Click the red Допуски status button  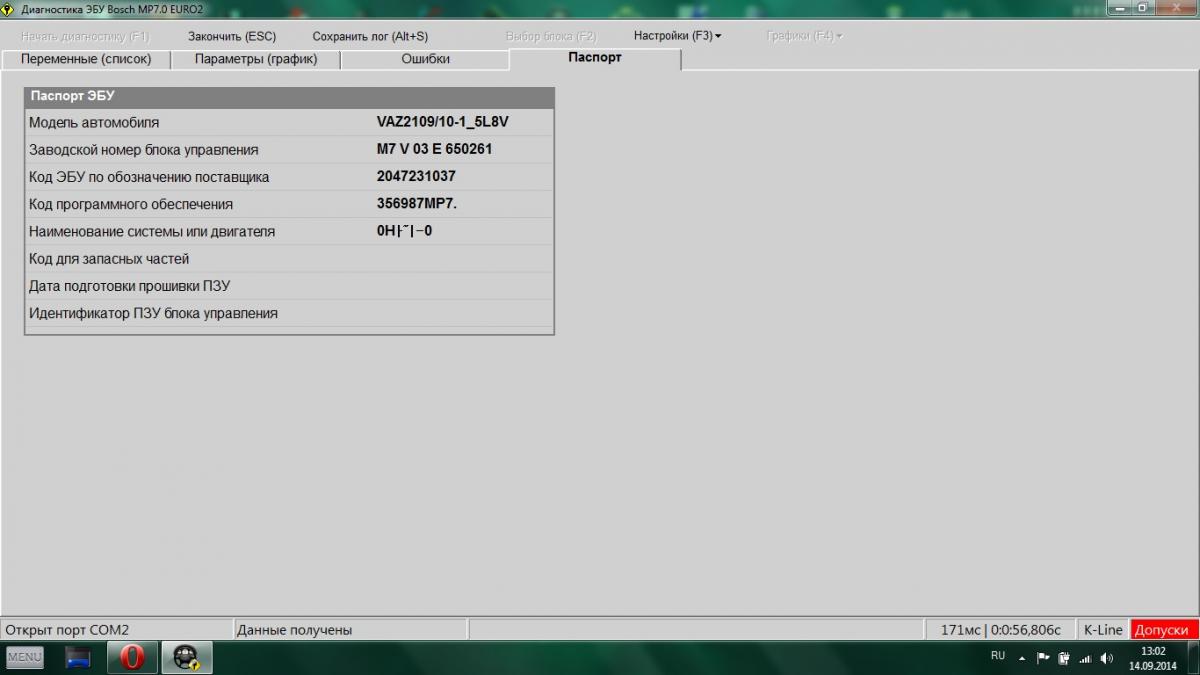[1164, 630]
